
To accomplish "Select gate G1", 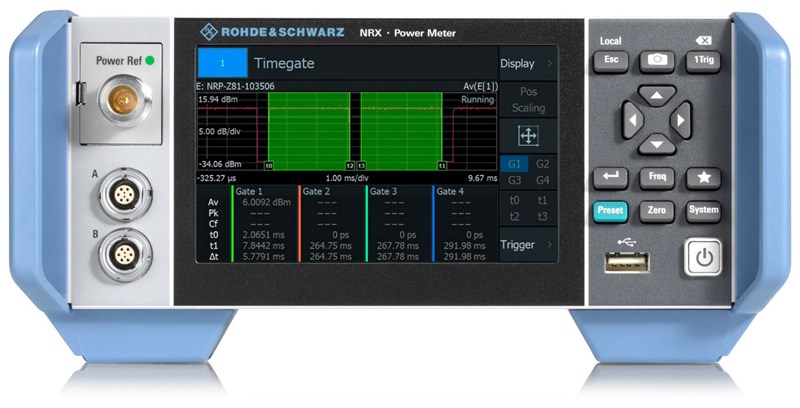I will [x=514, y=164].
